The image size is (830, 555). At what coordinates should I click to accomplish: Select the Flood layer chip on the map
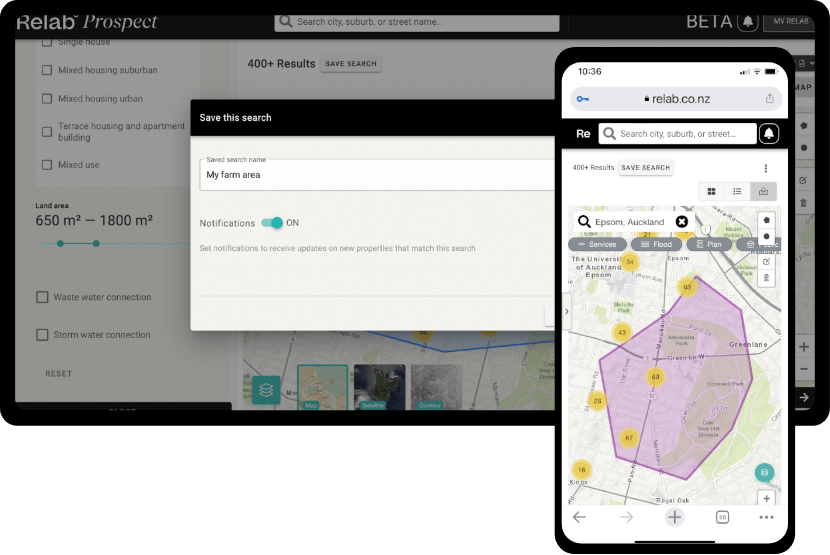click(656, 244)
